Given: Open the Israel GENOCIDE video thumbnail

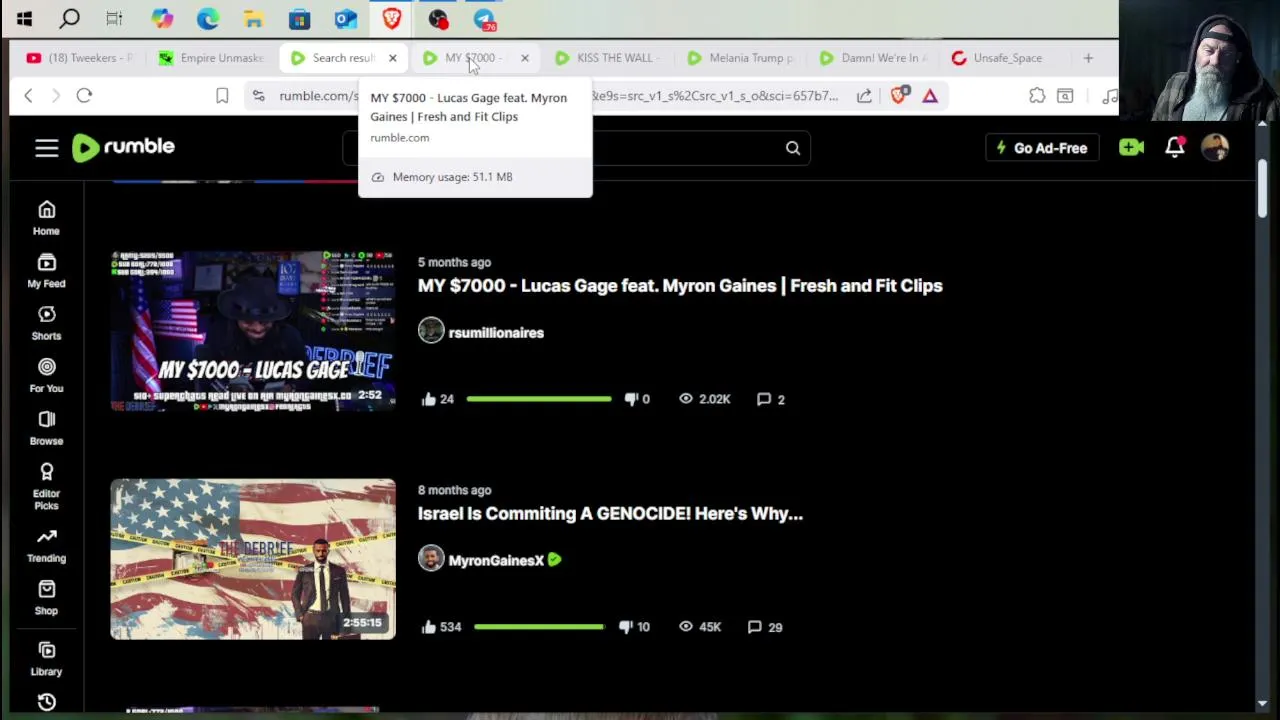Looking at the screenshot, I should [253, 559].
